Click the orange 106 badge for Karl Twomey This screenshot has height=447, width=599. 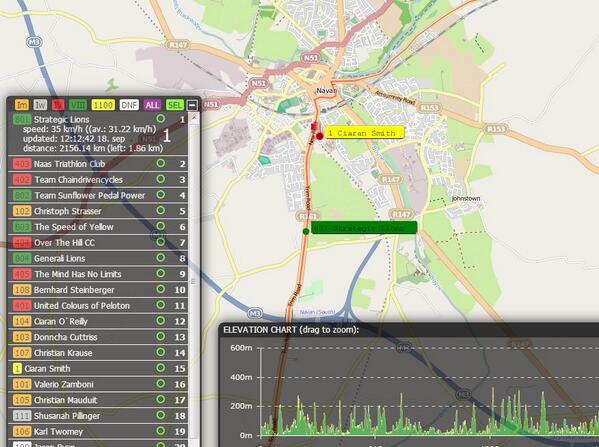pyautogui.click(x=22, y=431)
